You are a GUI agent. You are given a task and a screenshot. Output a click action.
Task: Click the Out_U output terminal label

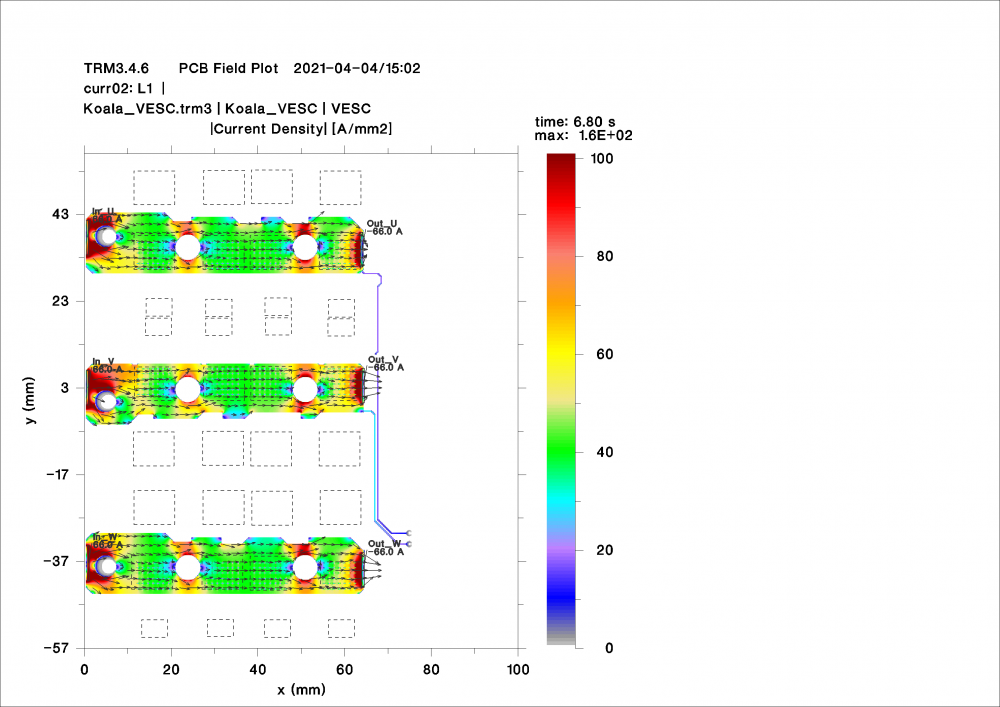(383, 223)
